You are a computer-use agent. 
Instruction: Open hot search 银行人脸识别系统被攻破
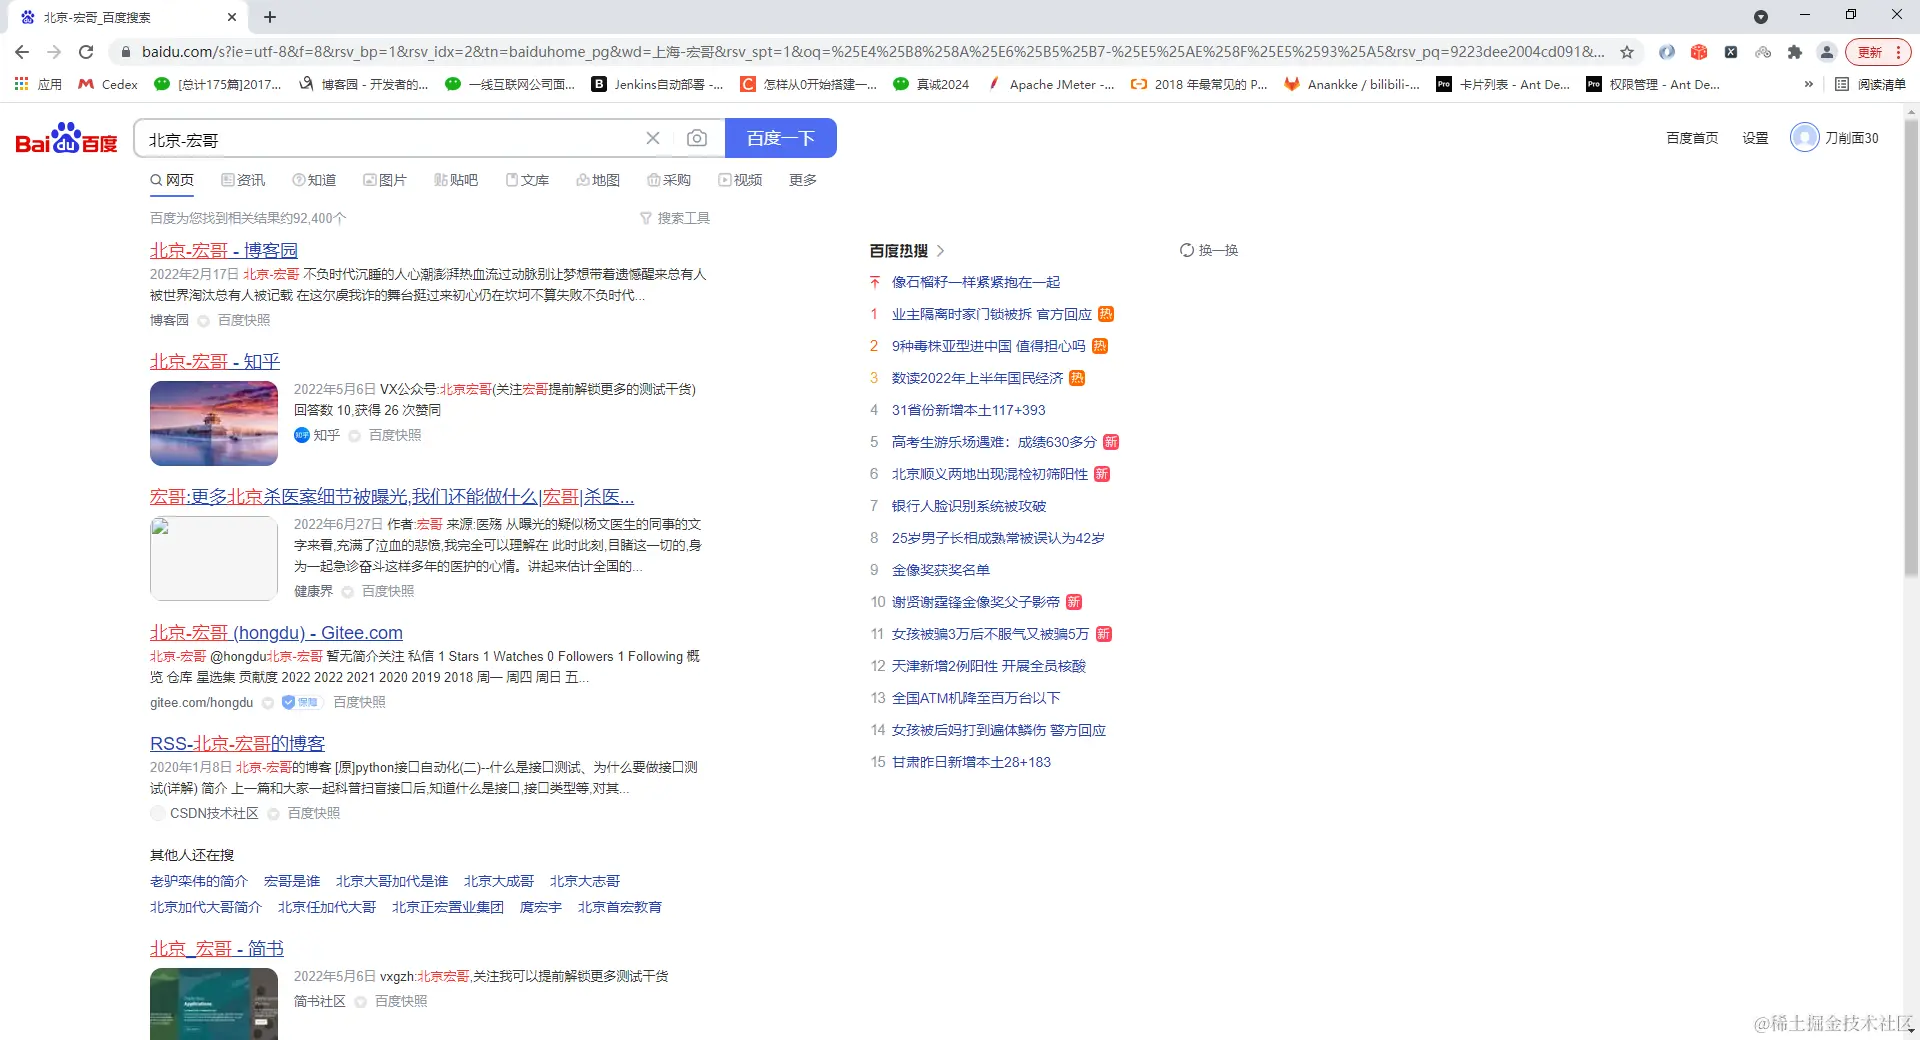pos(969,506)
